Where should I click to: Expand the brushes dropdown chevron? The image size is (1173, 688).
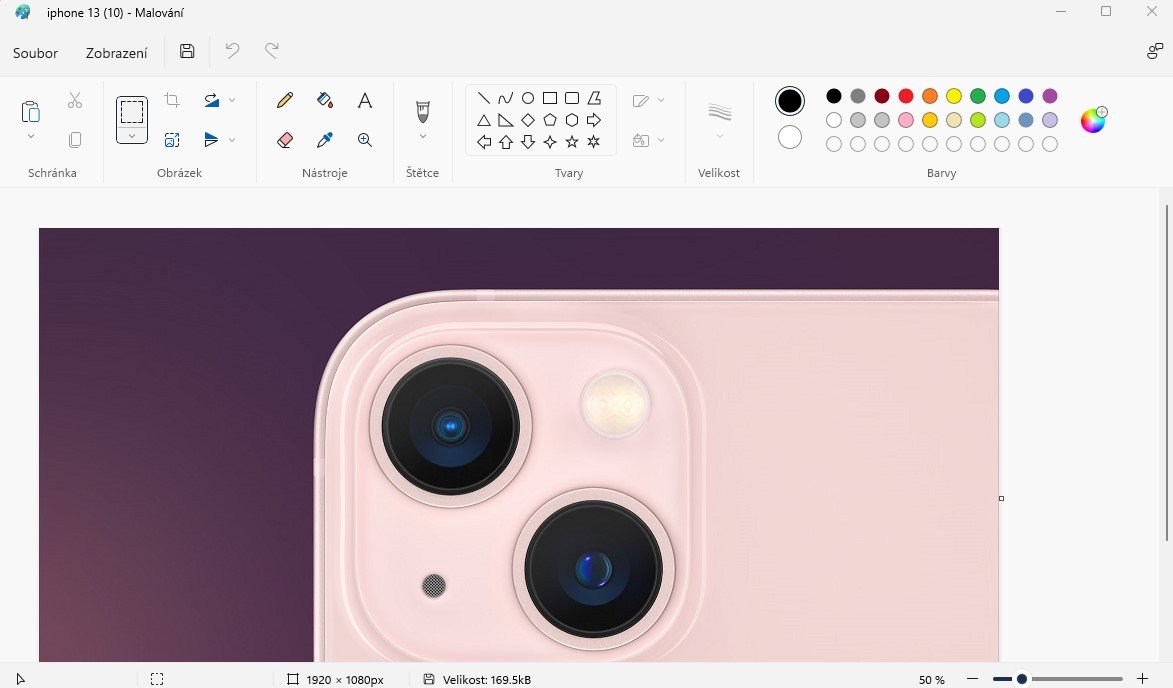[423, 136]
